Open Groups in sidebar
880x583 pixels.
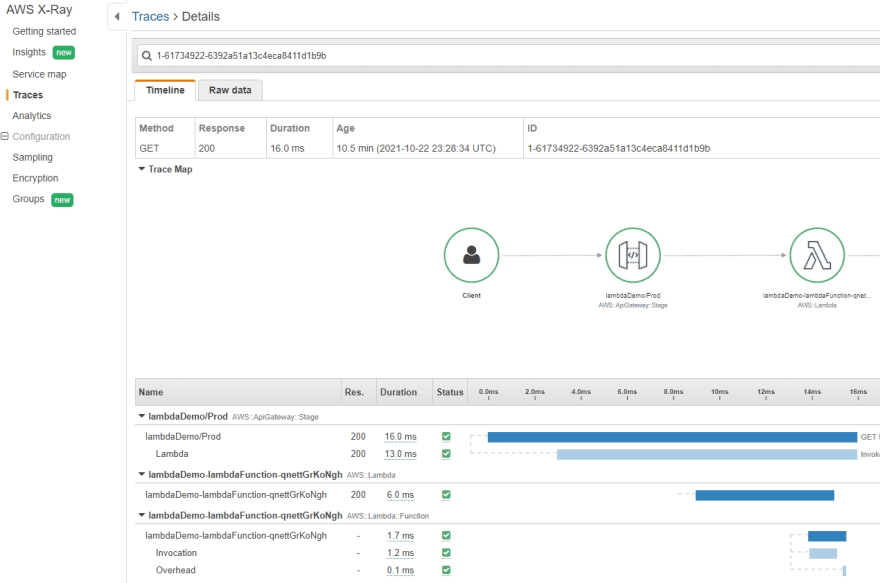(x=28, y=199)
